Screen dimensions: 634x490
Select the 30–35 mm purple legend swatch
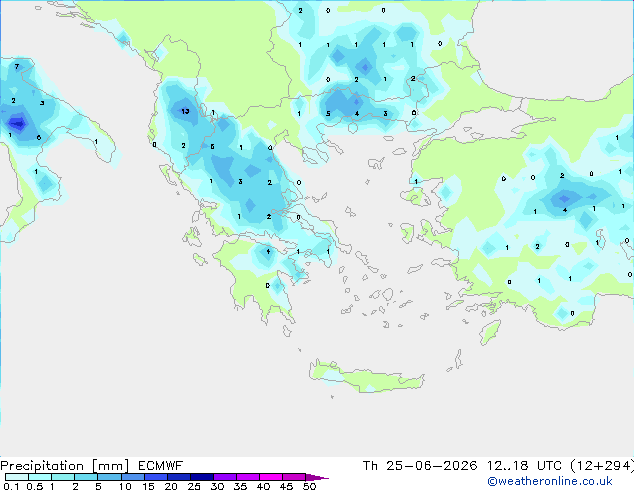(x=224, y=477)
